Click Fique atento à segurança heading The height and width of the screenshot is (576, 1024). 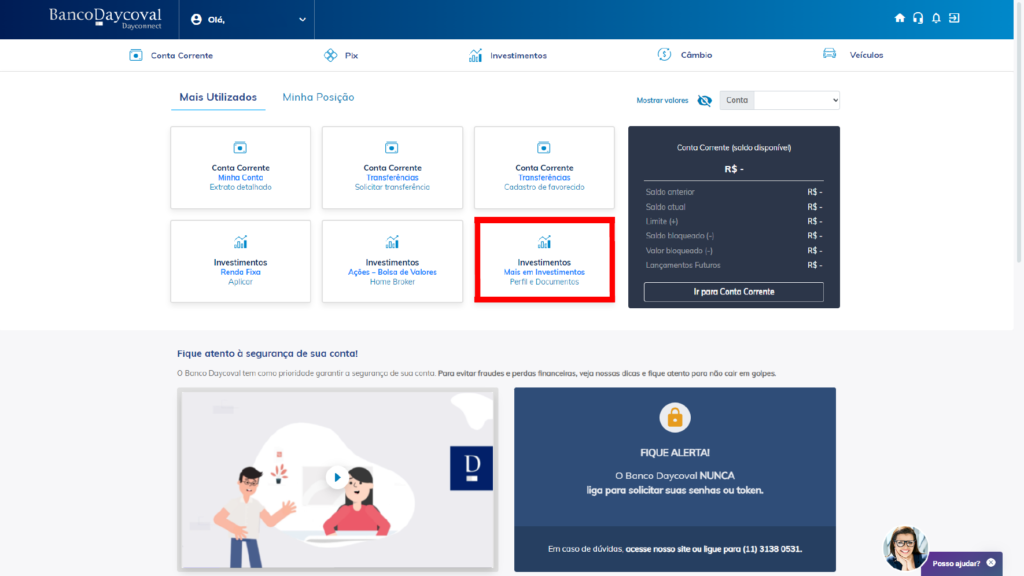click(x=267, y=353)
